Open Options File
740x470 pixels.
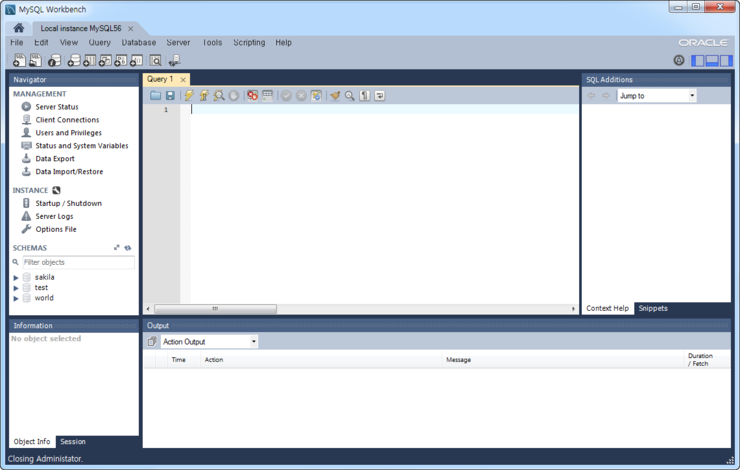(x=56, y=229)
